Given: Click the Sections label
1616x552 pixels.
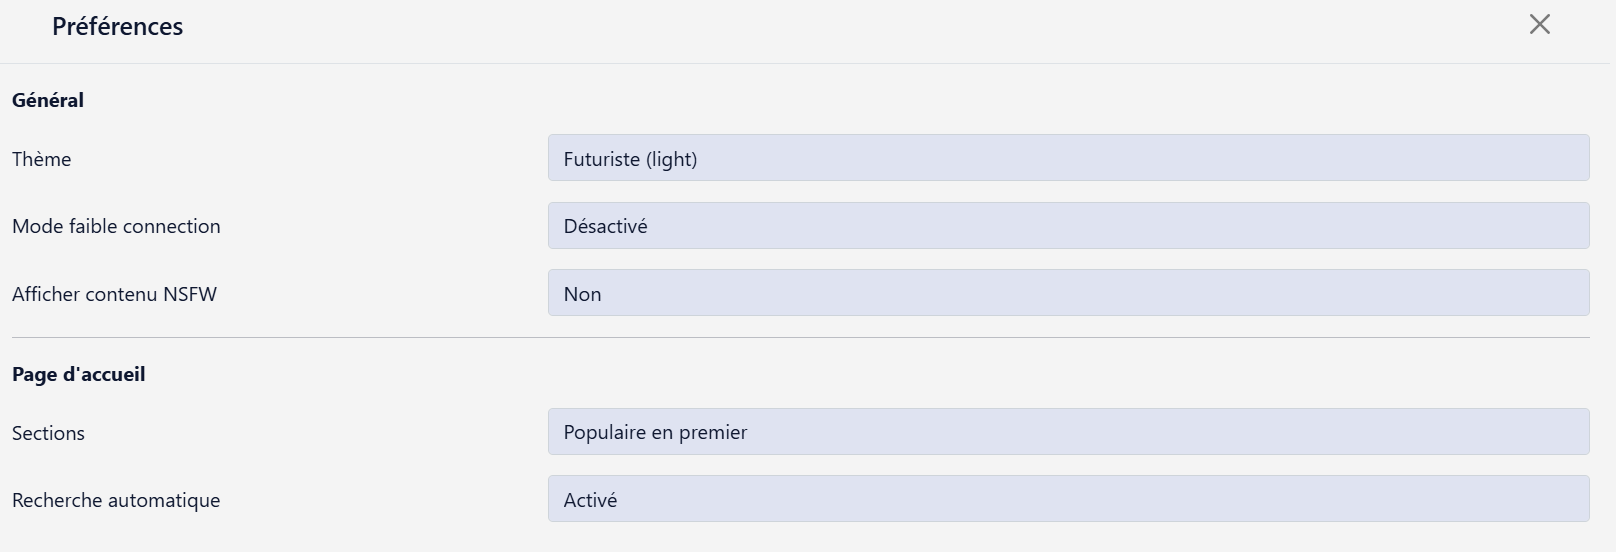Looking at the screenshot, I should pos(48,433).
